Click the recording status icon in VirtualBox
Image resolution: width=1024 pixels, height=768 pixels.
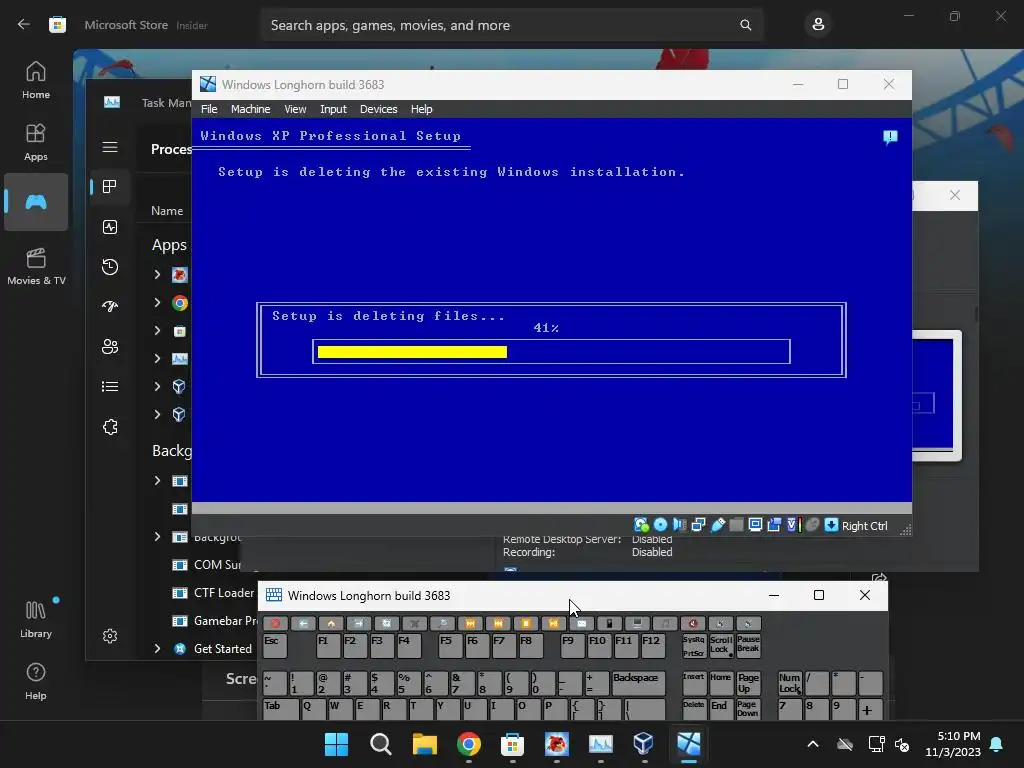[x=774, y=525]
